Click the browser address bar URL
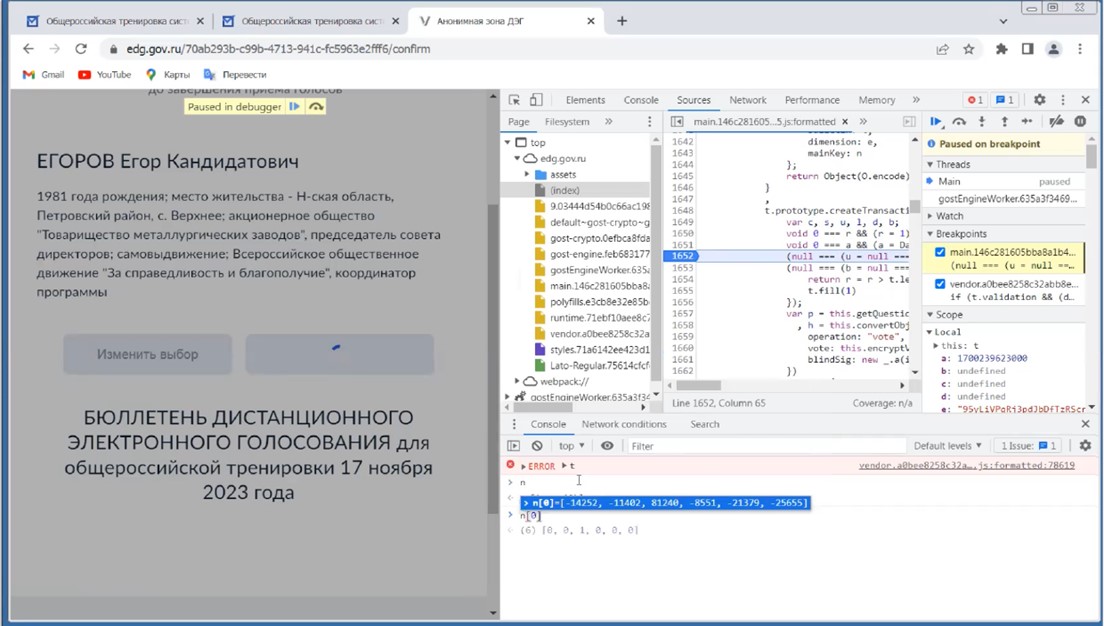This screenshot has width=1104, height=626. [x=278, y=49]
